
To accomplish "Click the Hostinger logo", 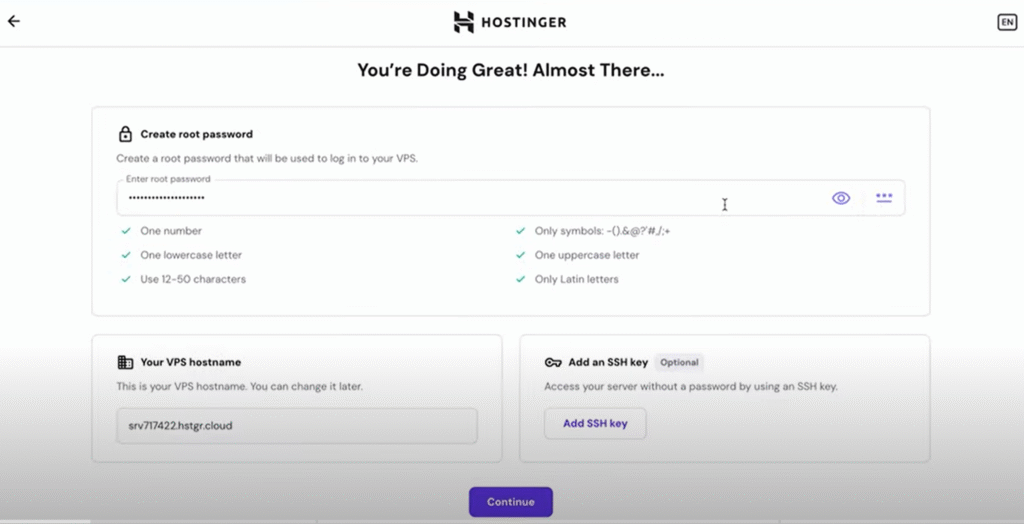I will [510, 22].
